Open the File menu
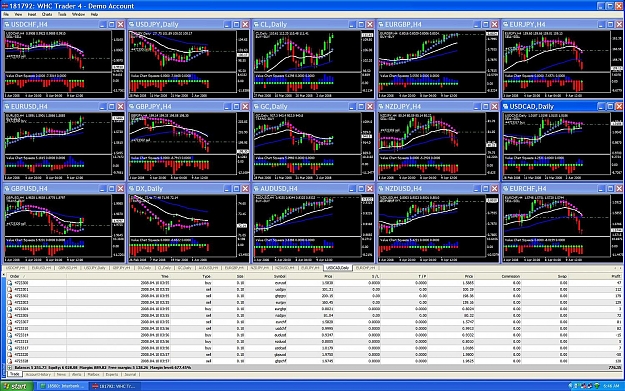The height and width of the screenshot is (391, 625). point(6,14)
